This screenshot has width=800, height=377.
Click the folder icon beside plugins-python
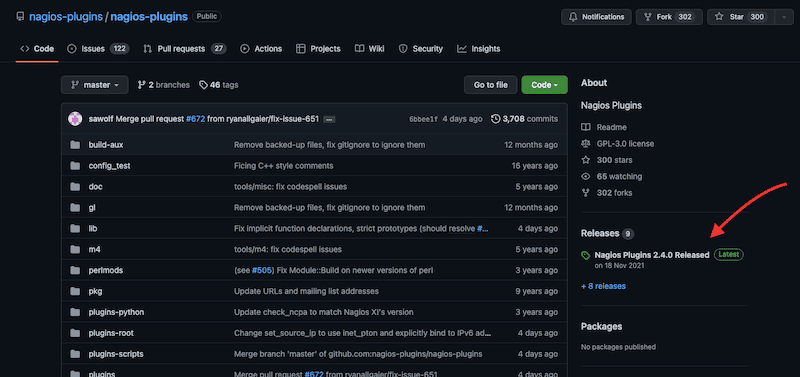click(x=75, y=312)
